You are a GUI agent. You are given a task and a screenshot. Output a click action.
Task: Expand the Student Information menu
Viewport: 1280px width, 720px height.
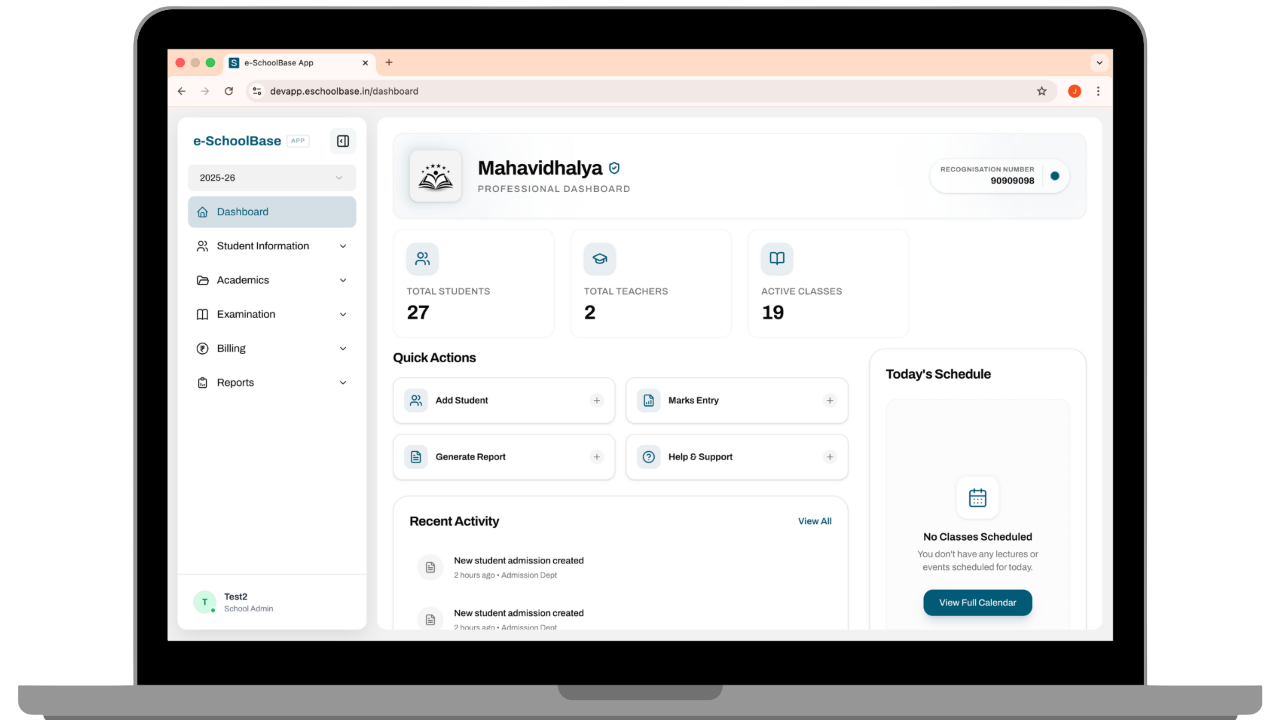tap(271, 246)
